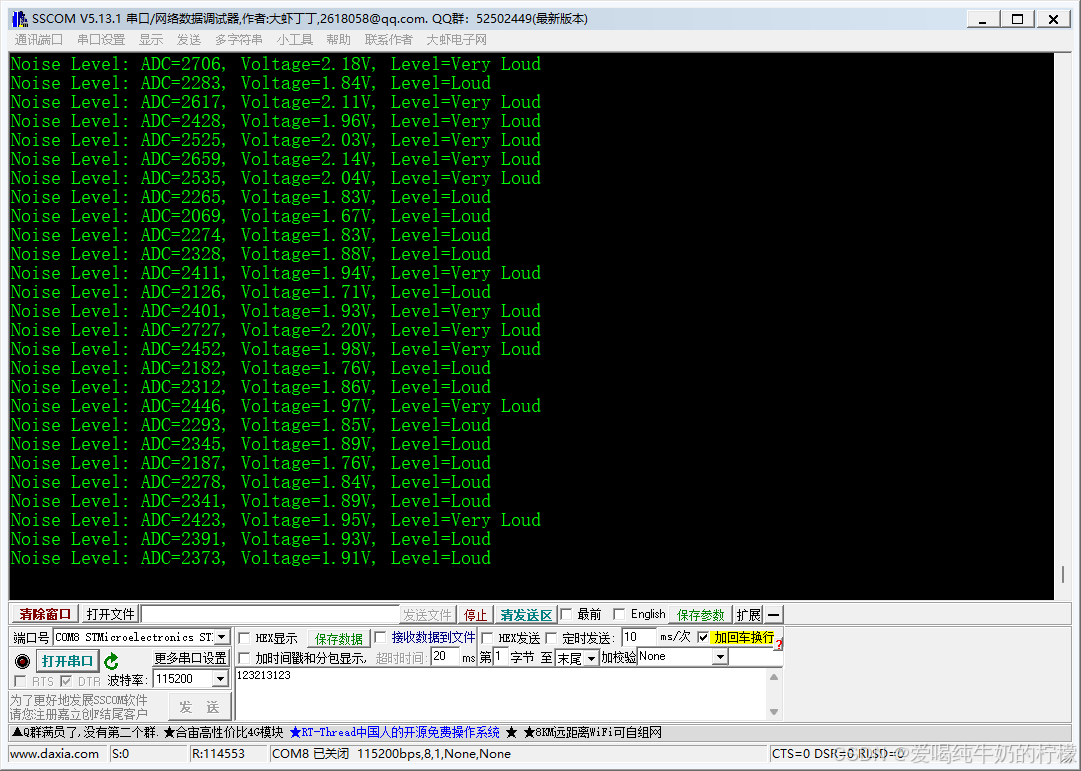Screen dimensions: 1081x771
Task: Click the line with ADC=2706
Action: tap(276, 64)
